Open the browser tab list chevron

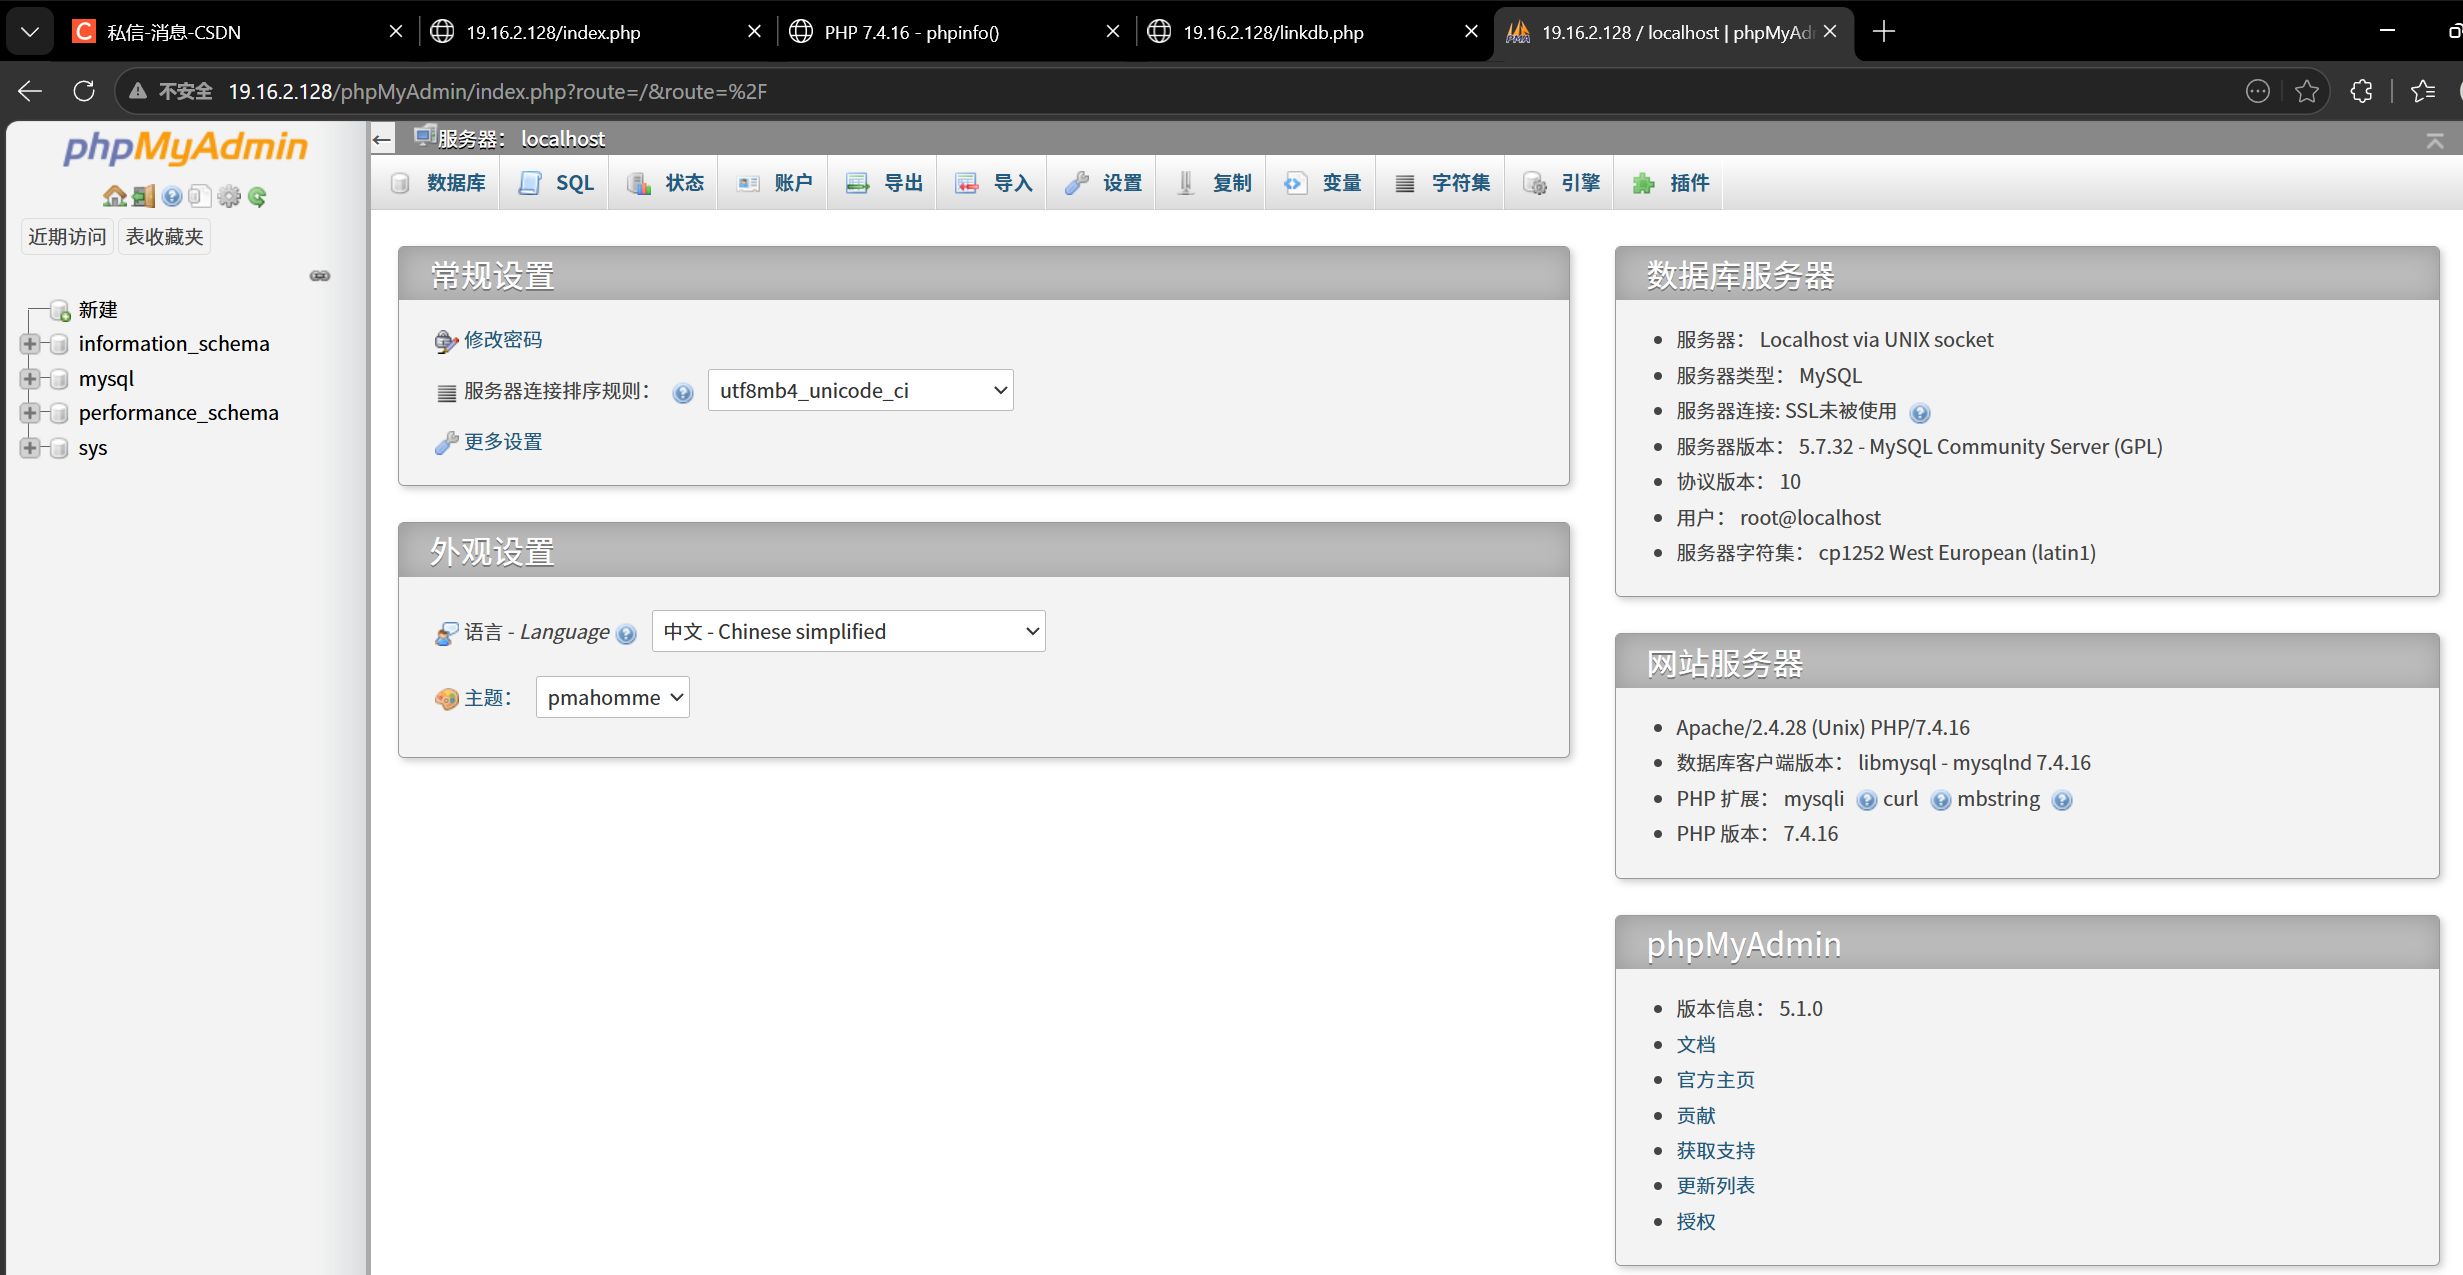click(x=30, y=31)
